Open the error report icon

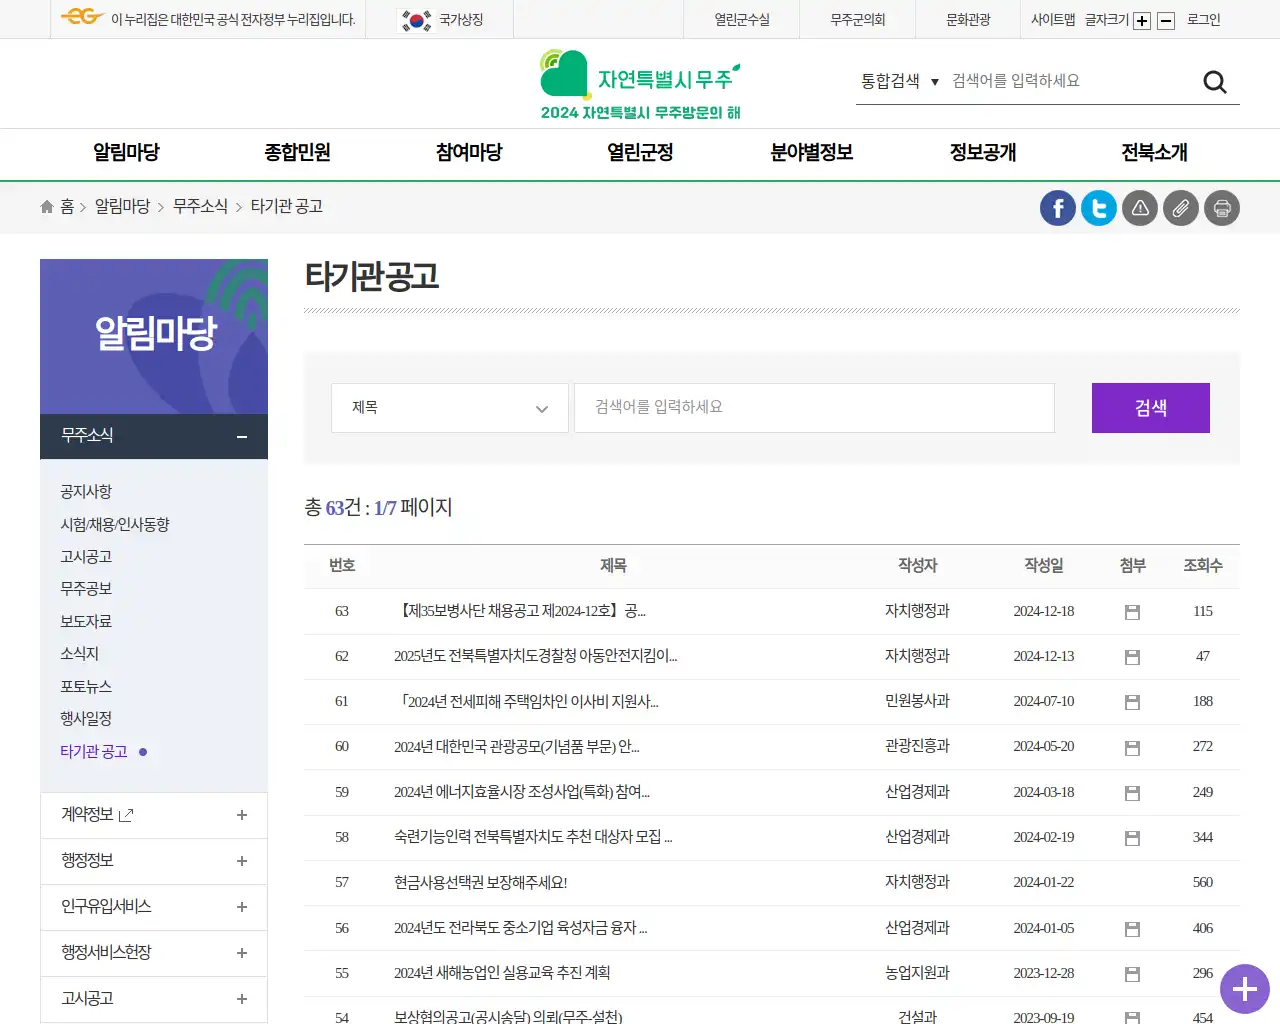pyautogui.click(x=1139, y=208)
